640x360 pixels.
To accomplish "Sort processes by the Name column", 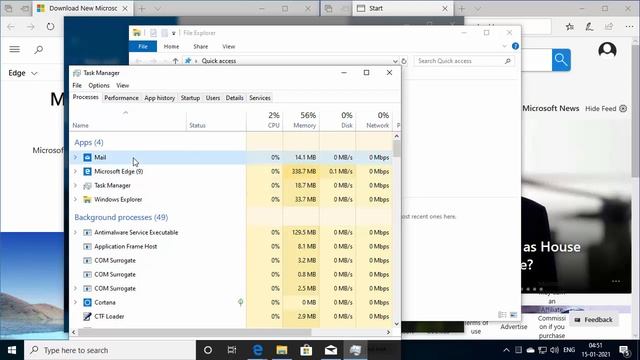I will click(129, 120).
